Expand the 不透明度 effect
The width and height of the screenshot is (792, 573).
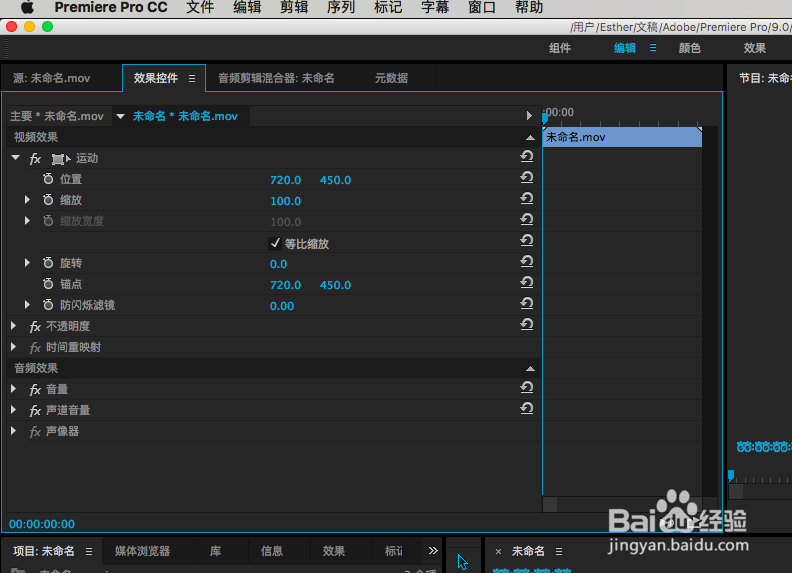(14, 326)
